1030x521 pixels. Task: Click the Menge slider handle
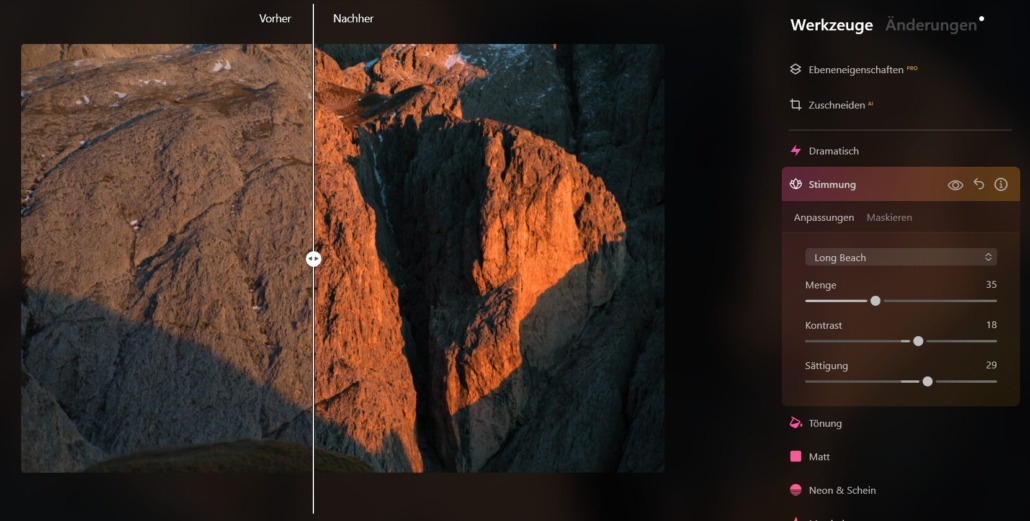pyautogui.click(x=875, y=300)
